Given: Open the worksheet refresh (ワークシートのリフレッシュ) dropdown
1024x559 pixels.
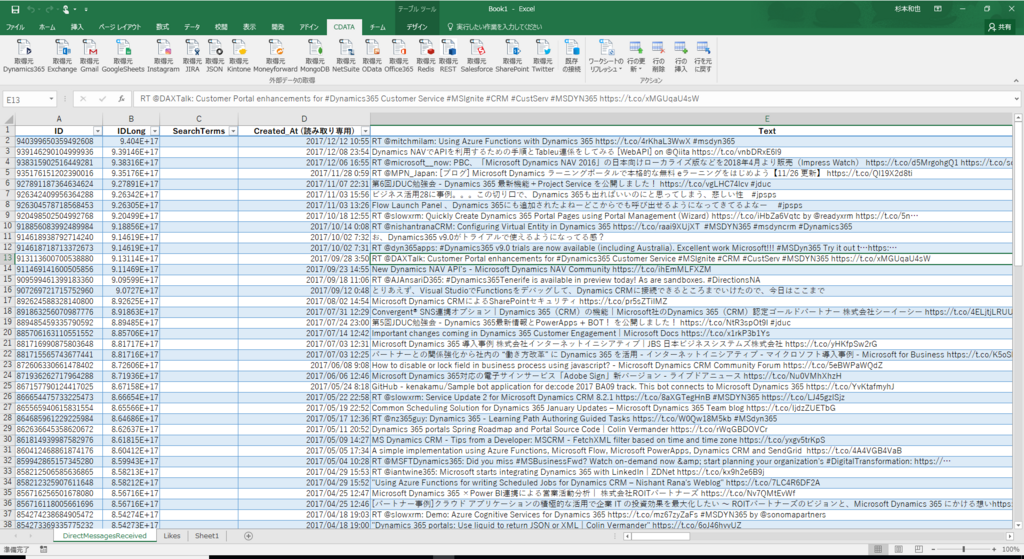Looking at the screenshot, I should [x=607, y=56].
